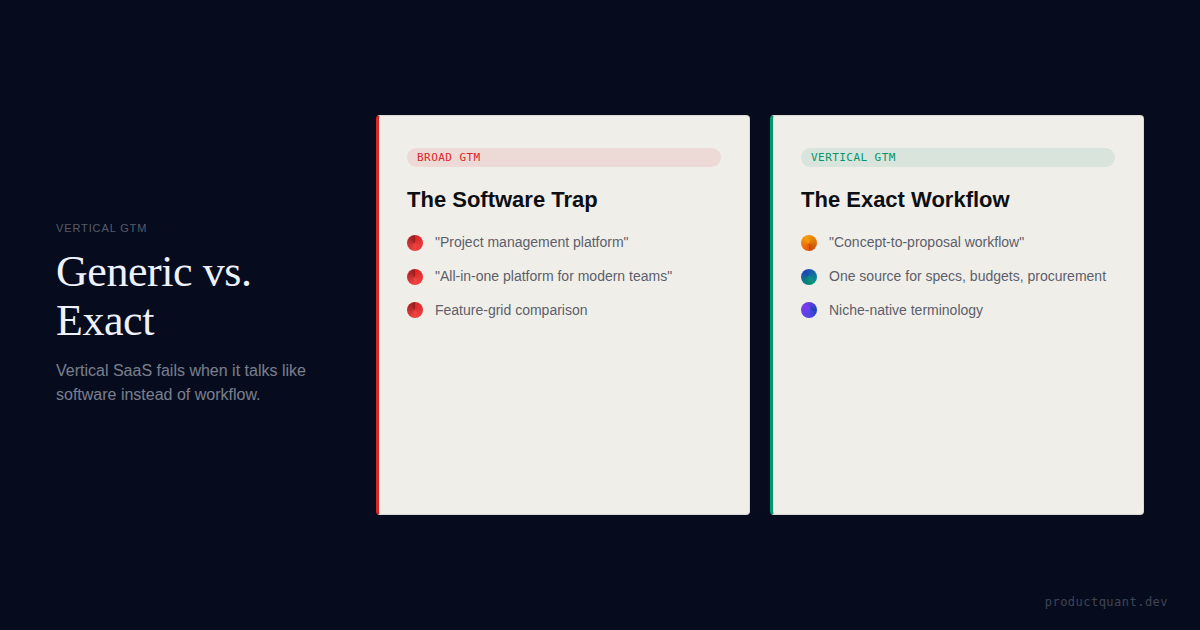The width and height of the screenshot is (1200, 630).
Task: Select "One source for specs, budgets, procurement"
Action: coord(967,276)
